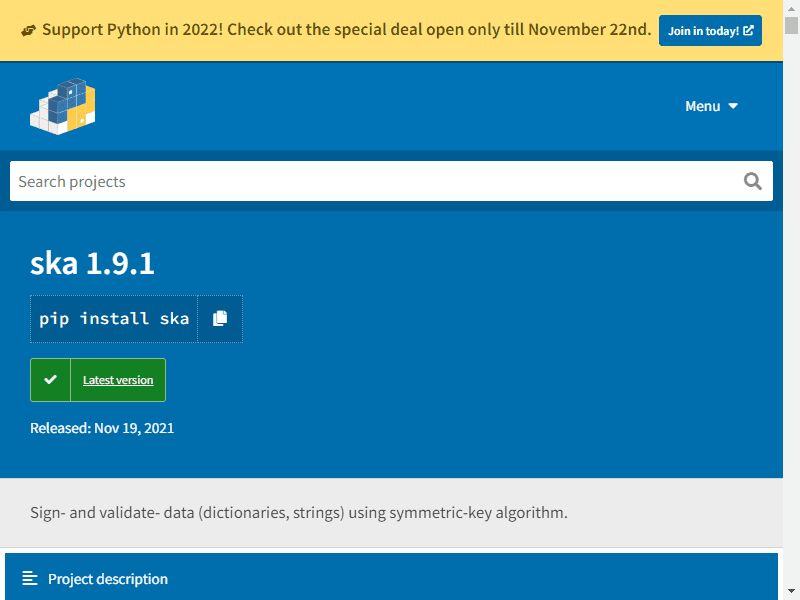Viewport: 800px width, 600px height.
Task: Click external-link icon on Join button
Action: coord(748,31)
